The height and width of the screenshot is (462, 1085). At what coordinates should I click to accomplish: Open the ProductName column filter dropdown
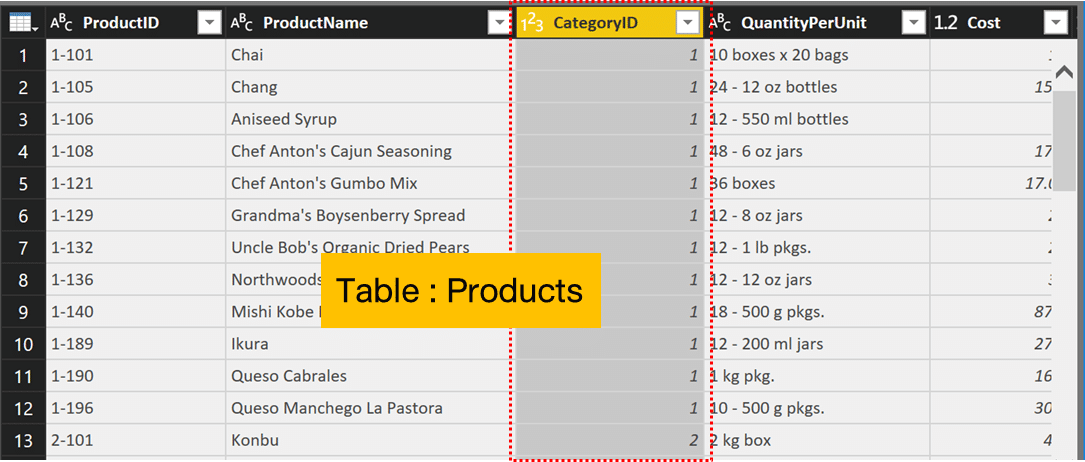pos(497,23)
